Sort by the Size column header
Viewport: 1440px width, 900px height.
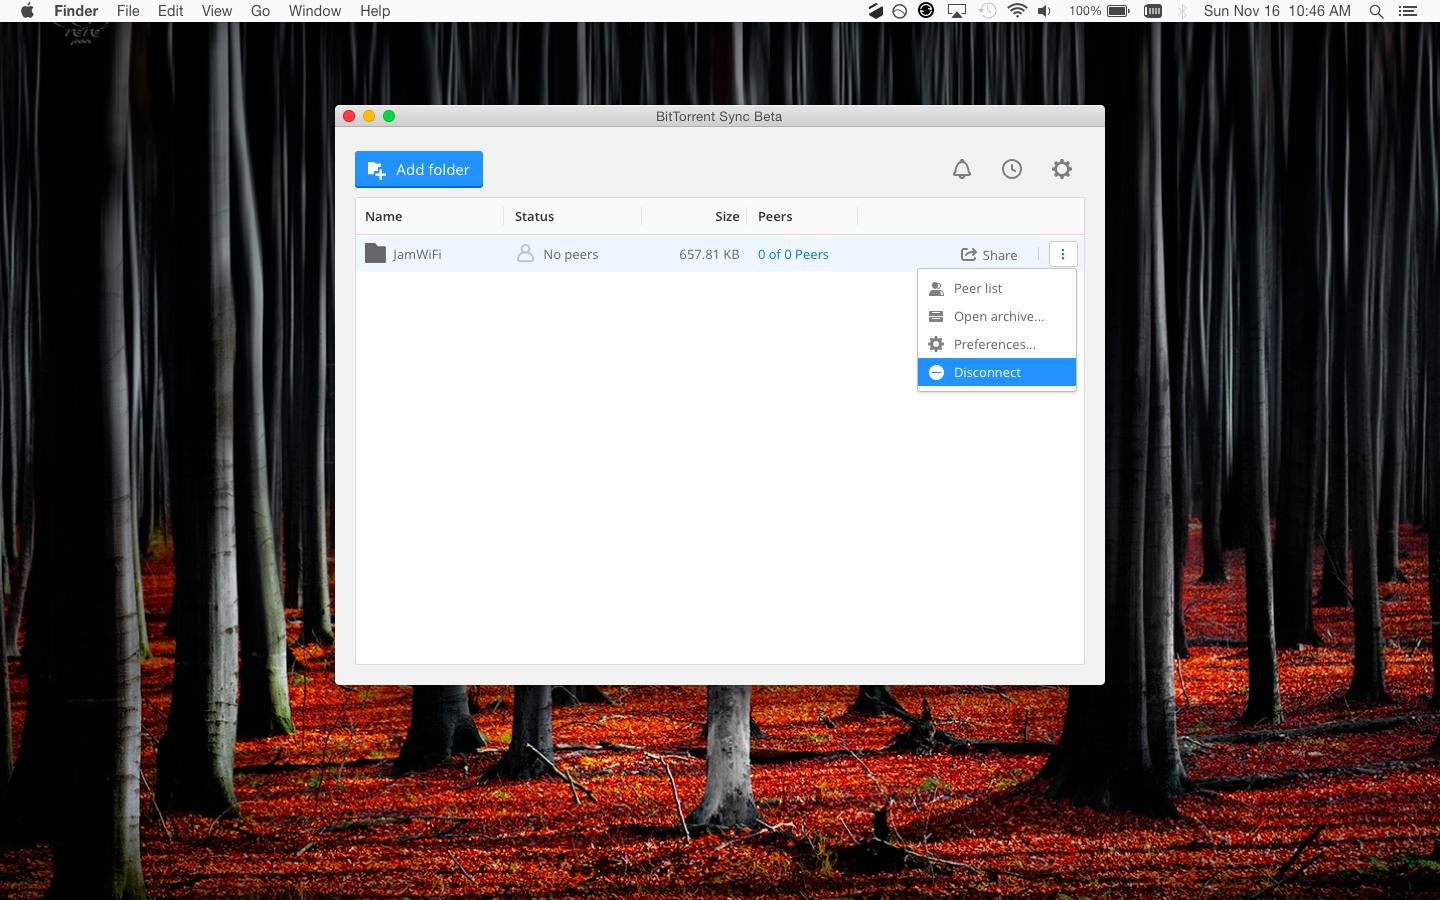tap(727, 216)
